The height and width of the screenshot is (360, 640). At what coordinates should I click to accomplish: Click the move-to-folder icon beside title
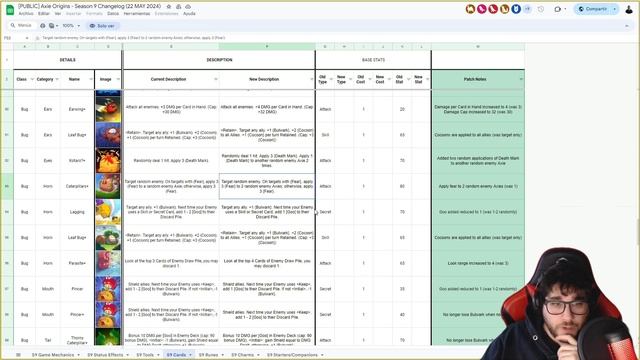coord(178,7)
